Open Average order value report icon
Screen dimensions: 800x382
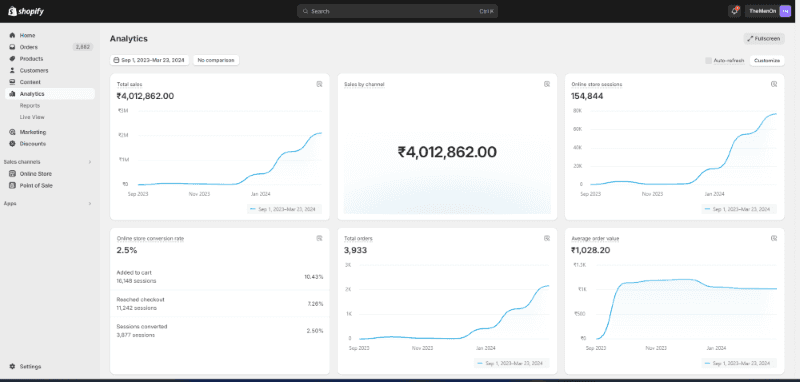773,238
